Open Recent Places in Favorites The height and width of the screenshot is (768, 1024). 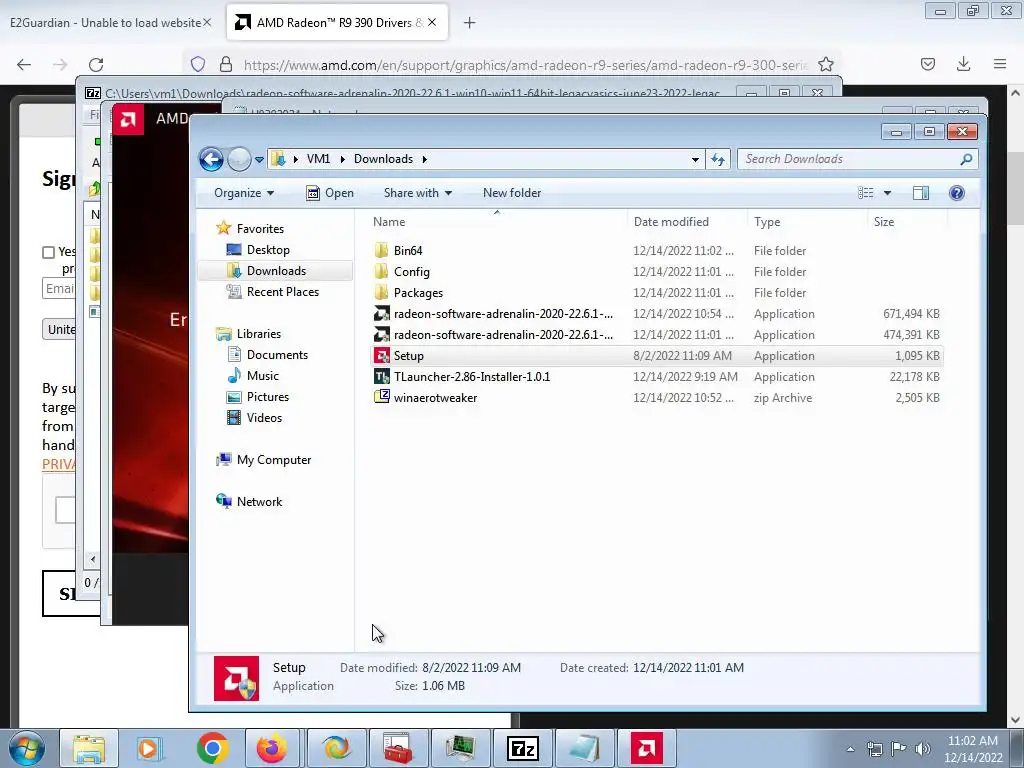pyautogui.click(x=283, y=292)
